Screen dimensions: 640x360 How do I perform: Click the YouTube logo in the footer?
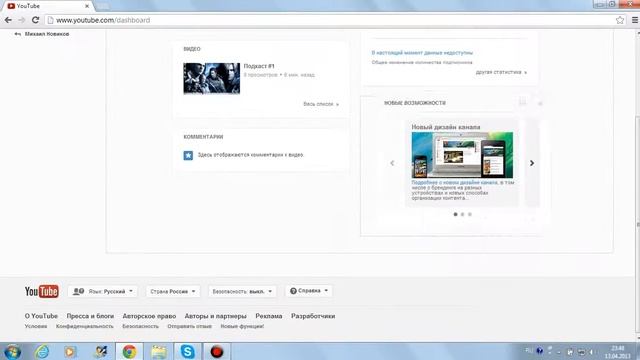click(x=42, y=291)
